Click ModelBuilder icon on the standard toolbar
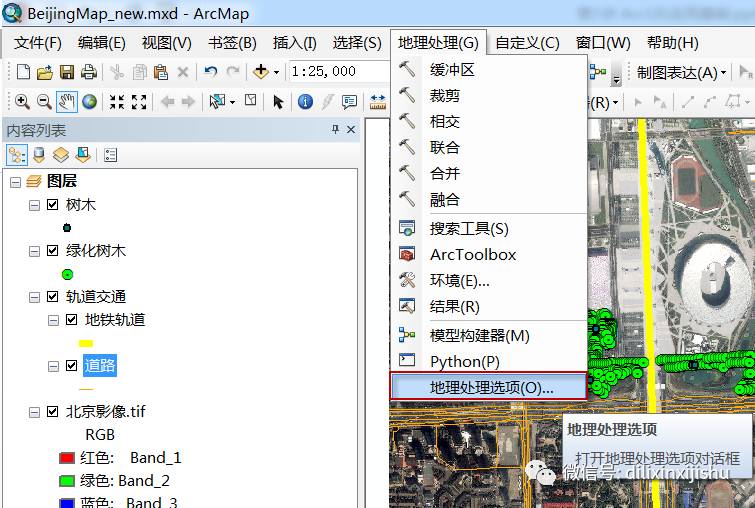The height and width of the screenshot is (508, 755). click(x=598, y=72)
